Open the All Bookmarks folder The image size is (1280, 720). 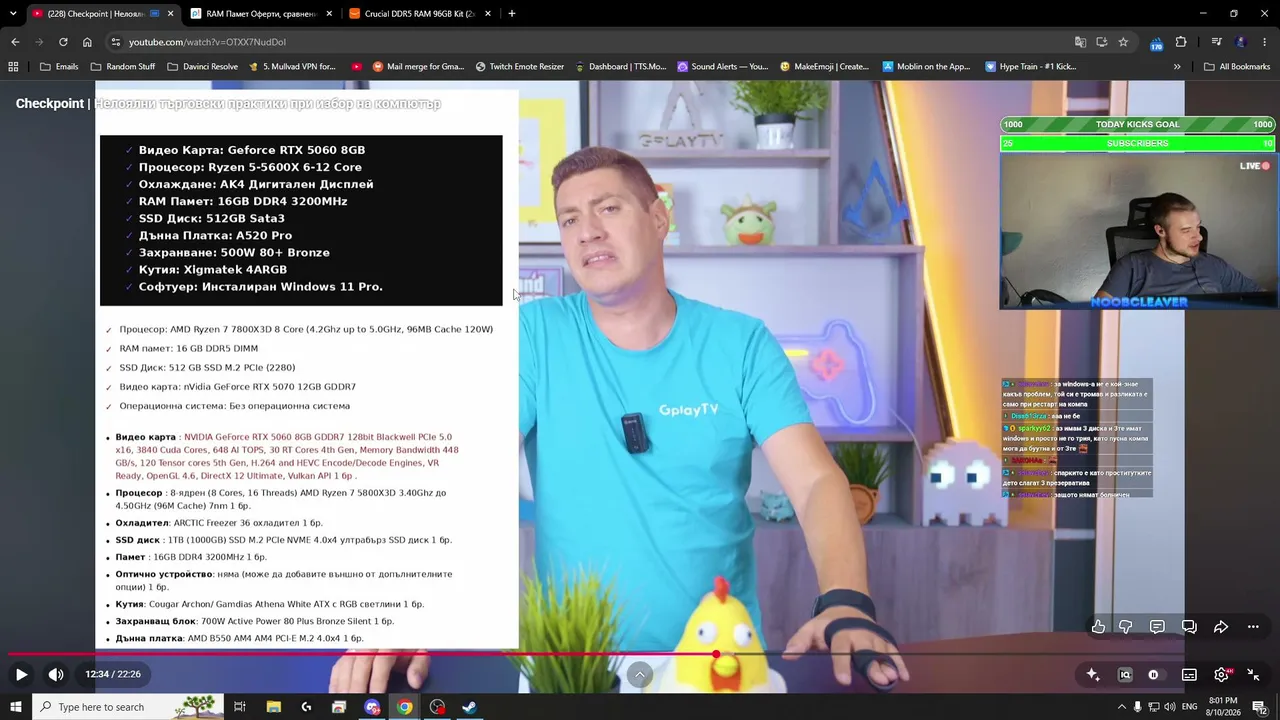(x=1237, y=67)
